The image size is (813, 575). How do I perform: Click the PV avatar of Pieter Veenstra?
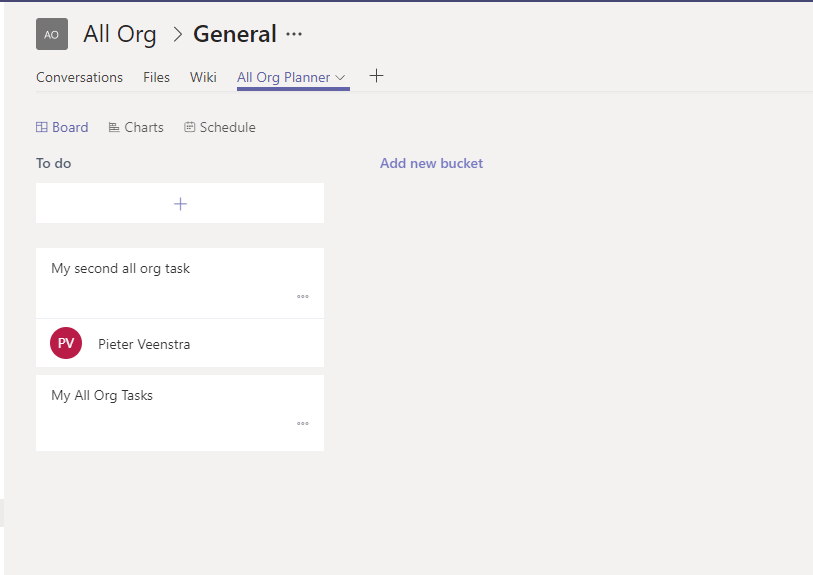(66, 343)
